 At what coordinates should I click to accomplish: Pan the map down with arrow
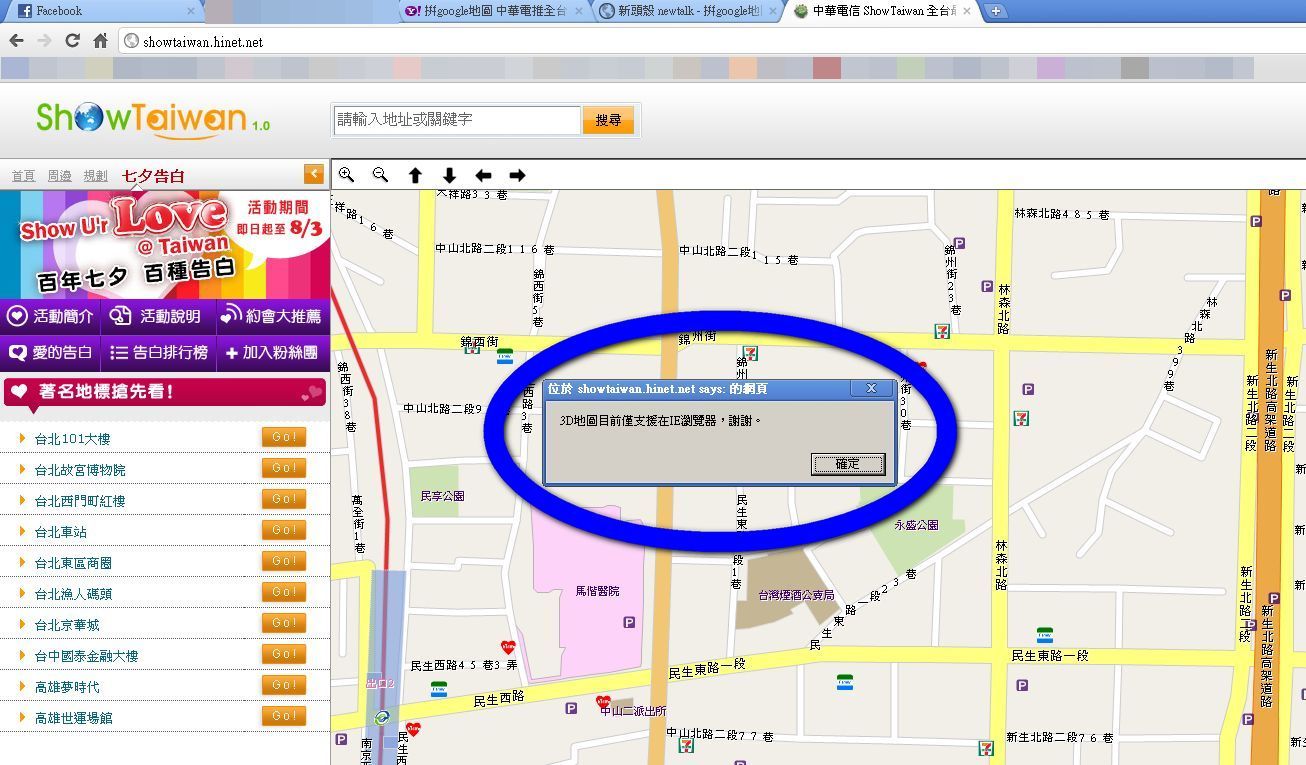pos(449,175)
